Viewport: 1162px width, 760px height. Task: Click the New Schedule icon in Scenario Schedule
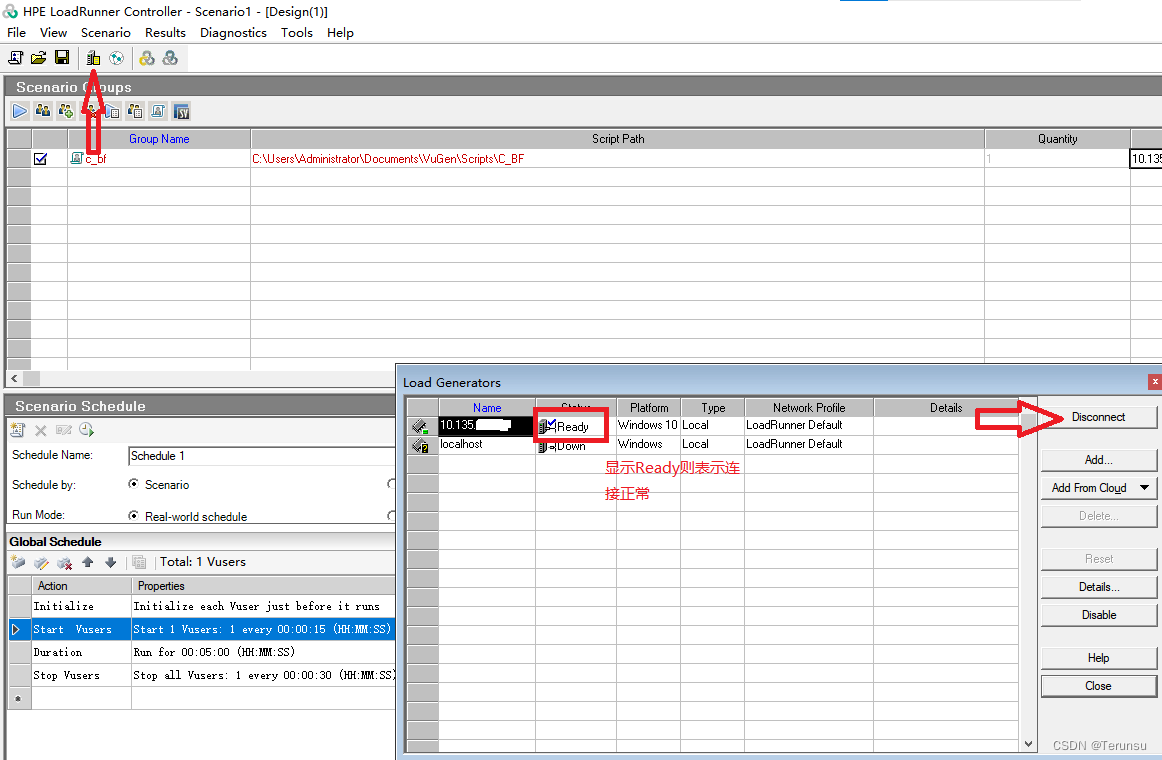click(x=18, y=430)
